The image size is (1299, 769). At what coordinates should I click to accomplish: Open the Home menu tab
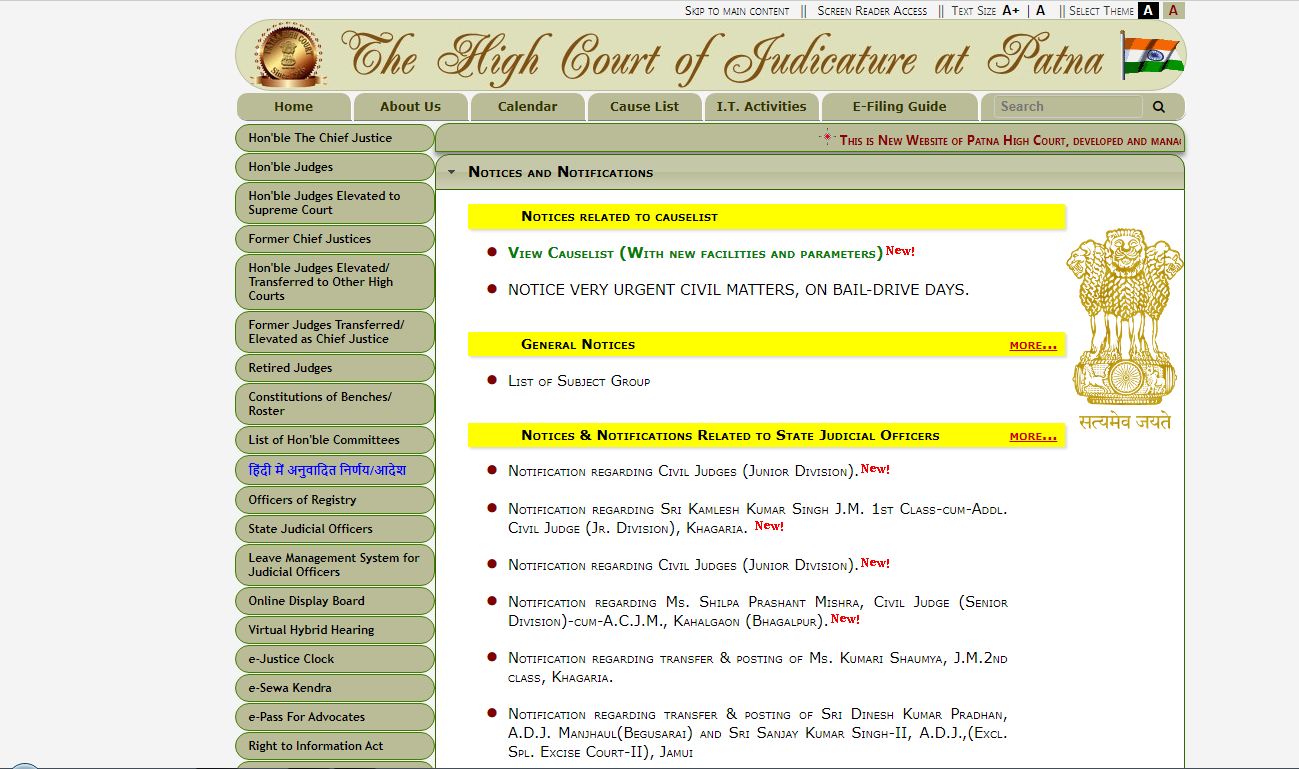[x=294, y=107]
